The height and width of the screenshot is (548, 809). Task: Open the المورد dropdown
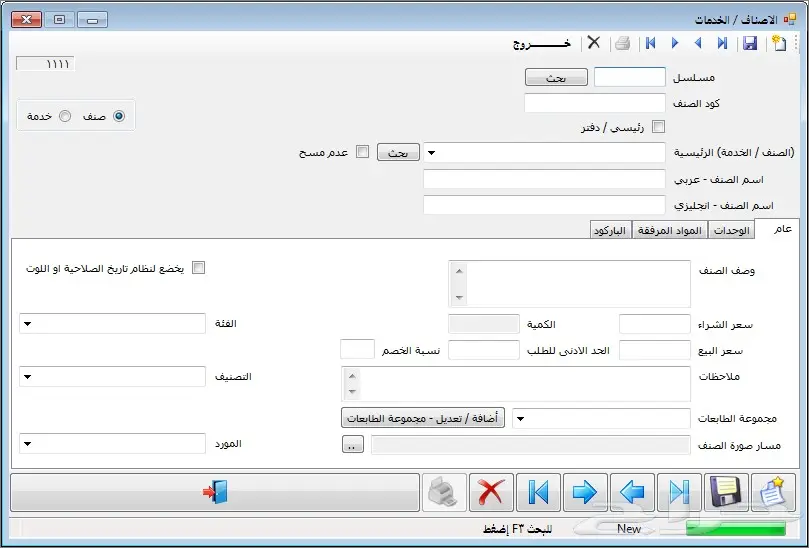coord(28,443)
